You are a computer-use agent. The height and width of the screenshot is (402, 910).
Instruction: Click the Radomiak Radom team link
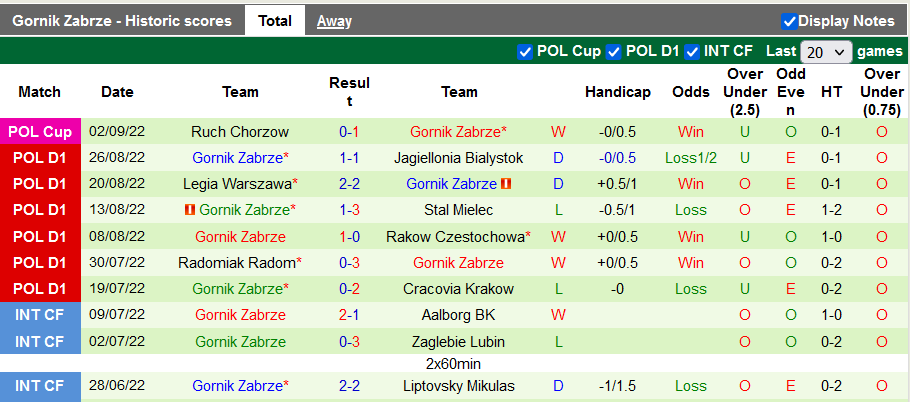pyautogui.click(x=236, y=263)
